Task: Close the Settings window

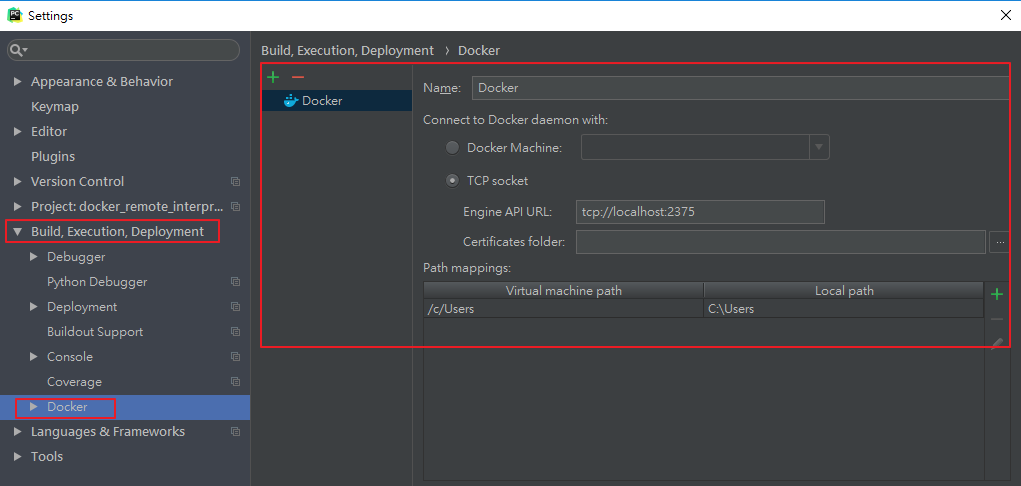Action: pyautogui.click(x=1005, y=16)
